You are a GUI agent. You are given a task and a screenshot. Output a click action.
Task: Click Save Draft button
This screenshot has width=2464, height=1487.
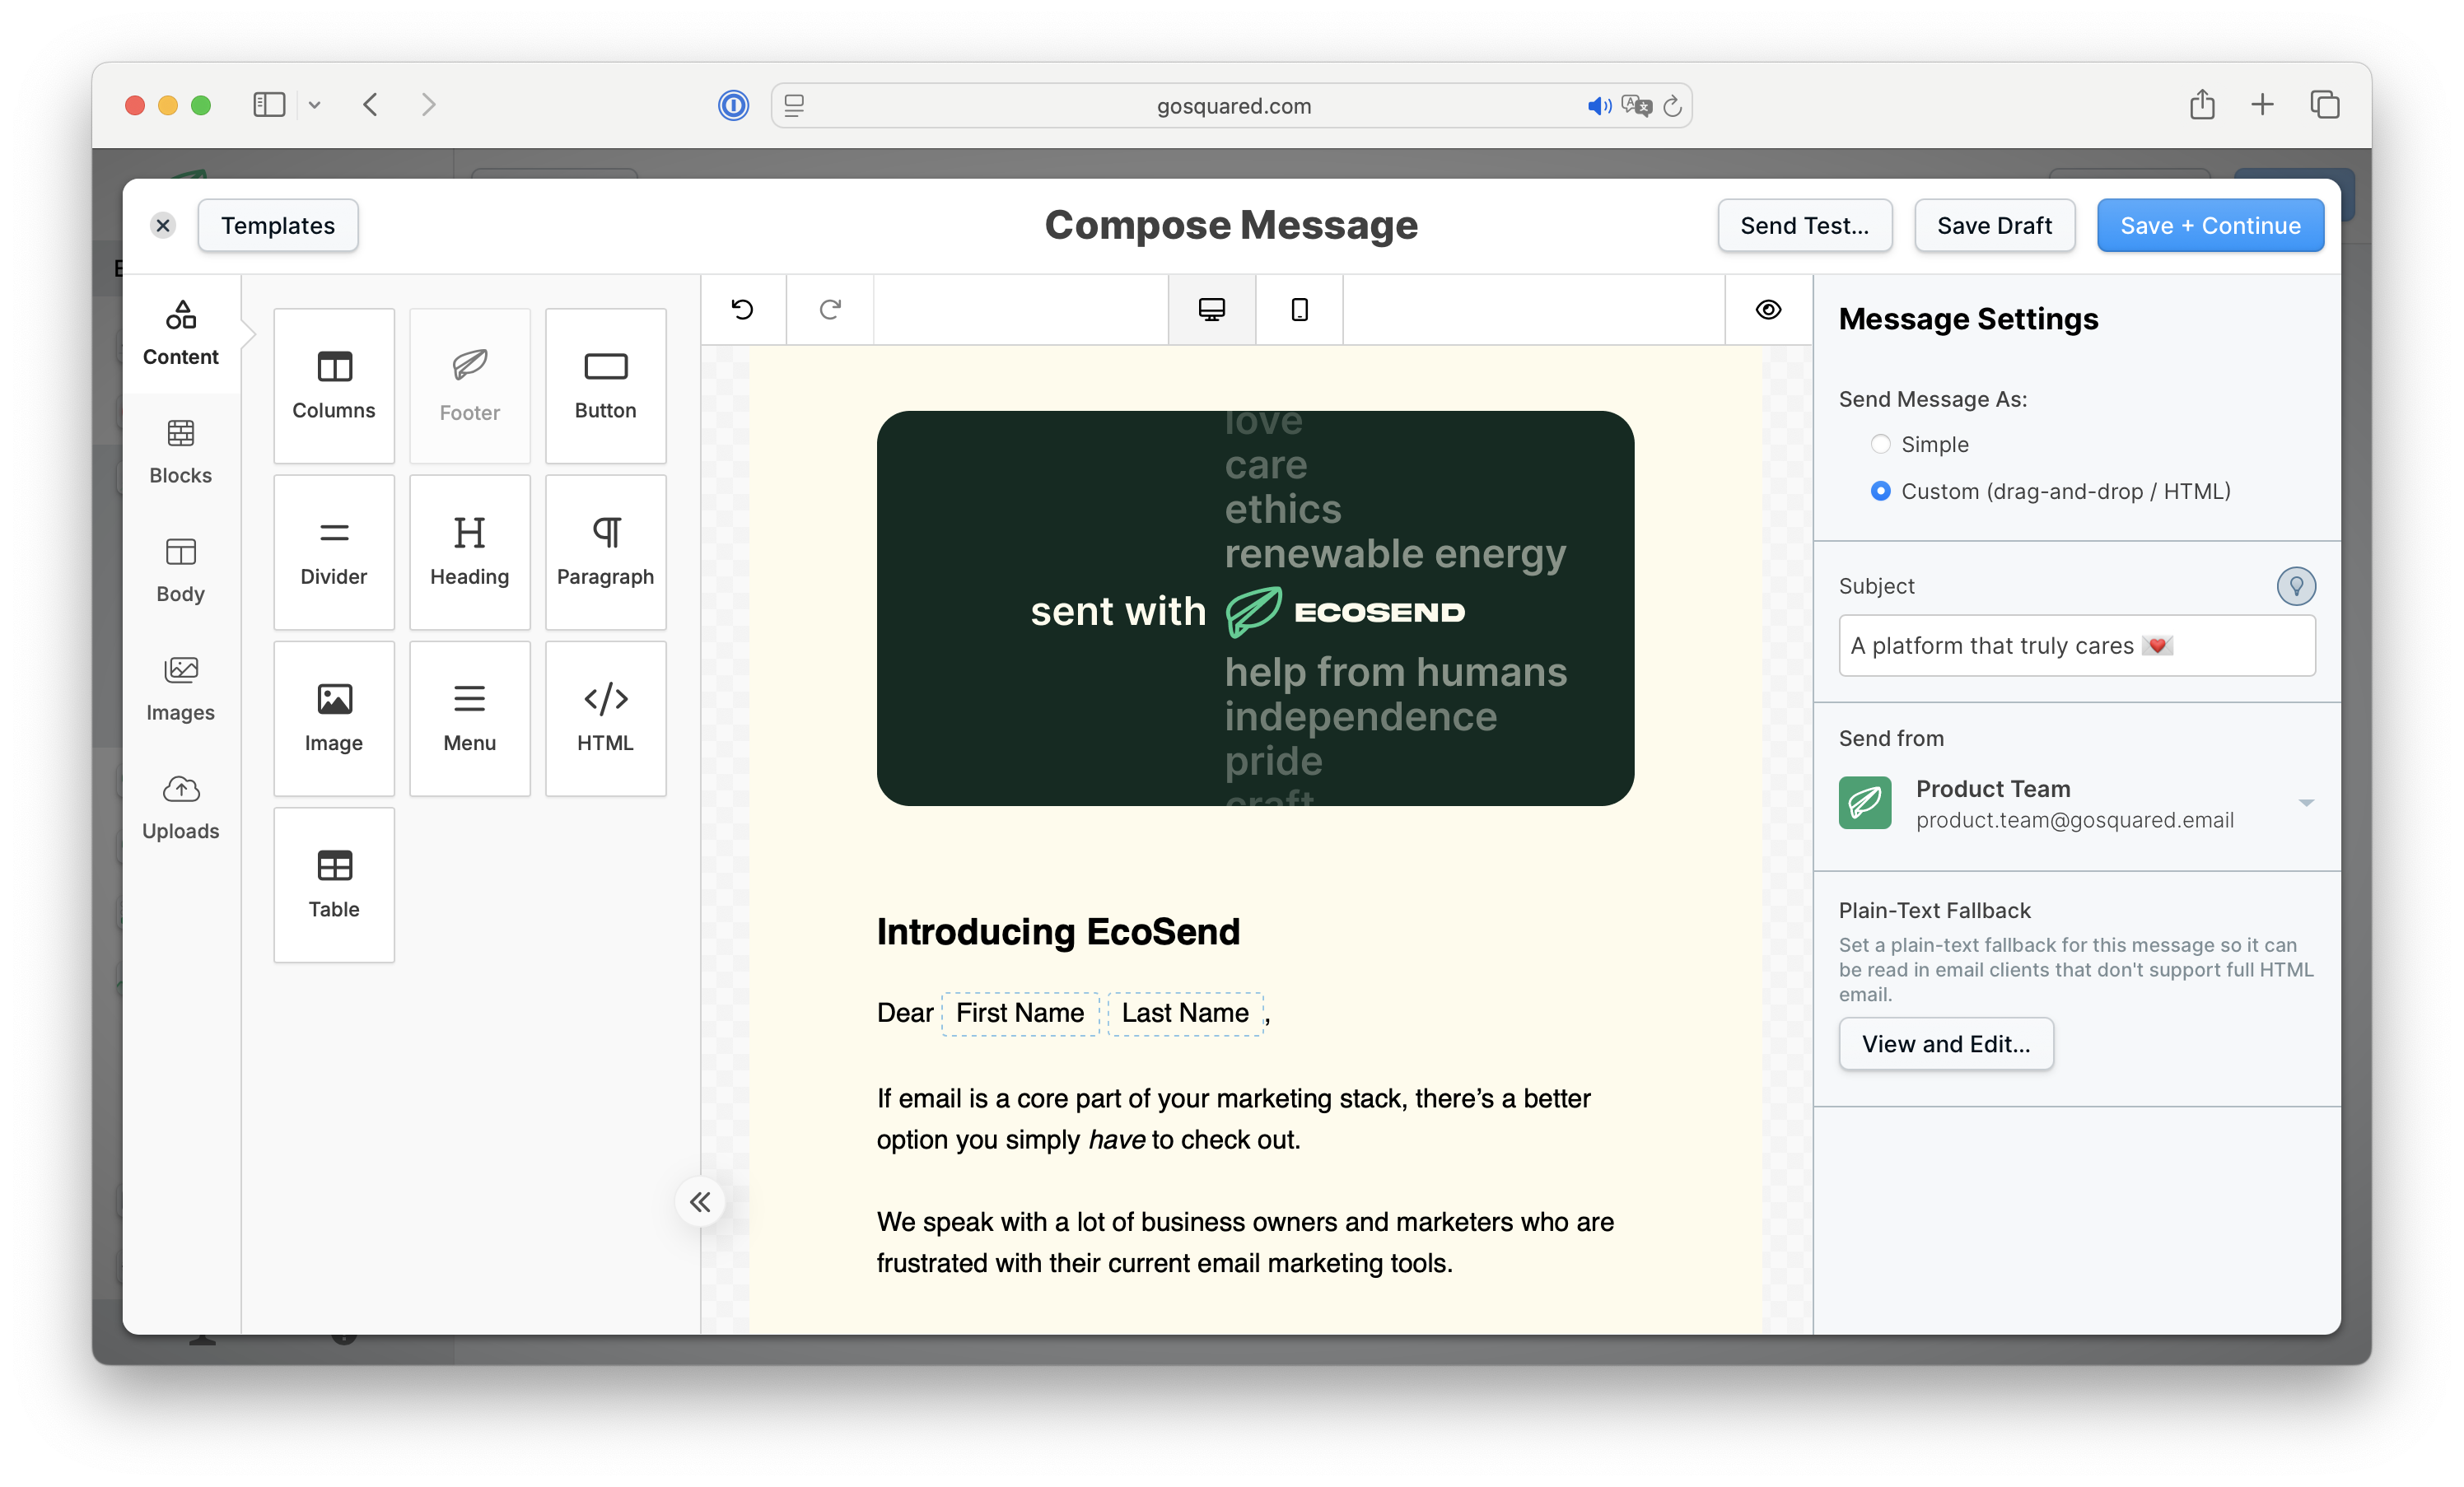1995,226
